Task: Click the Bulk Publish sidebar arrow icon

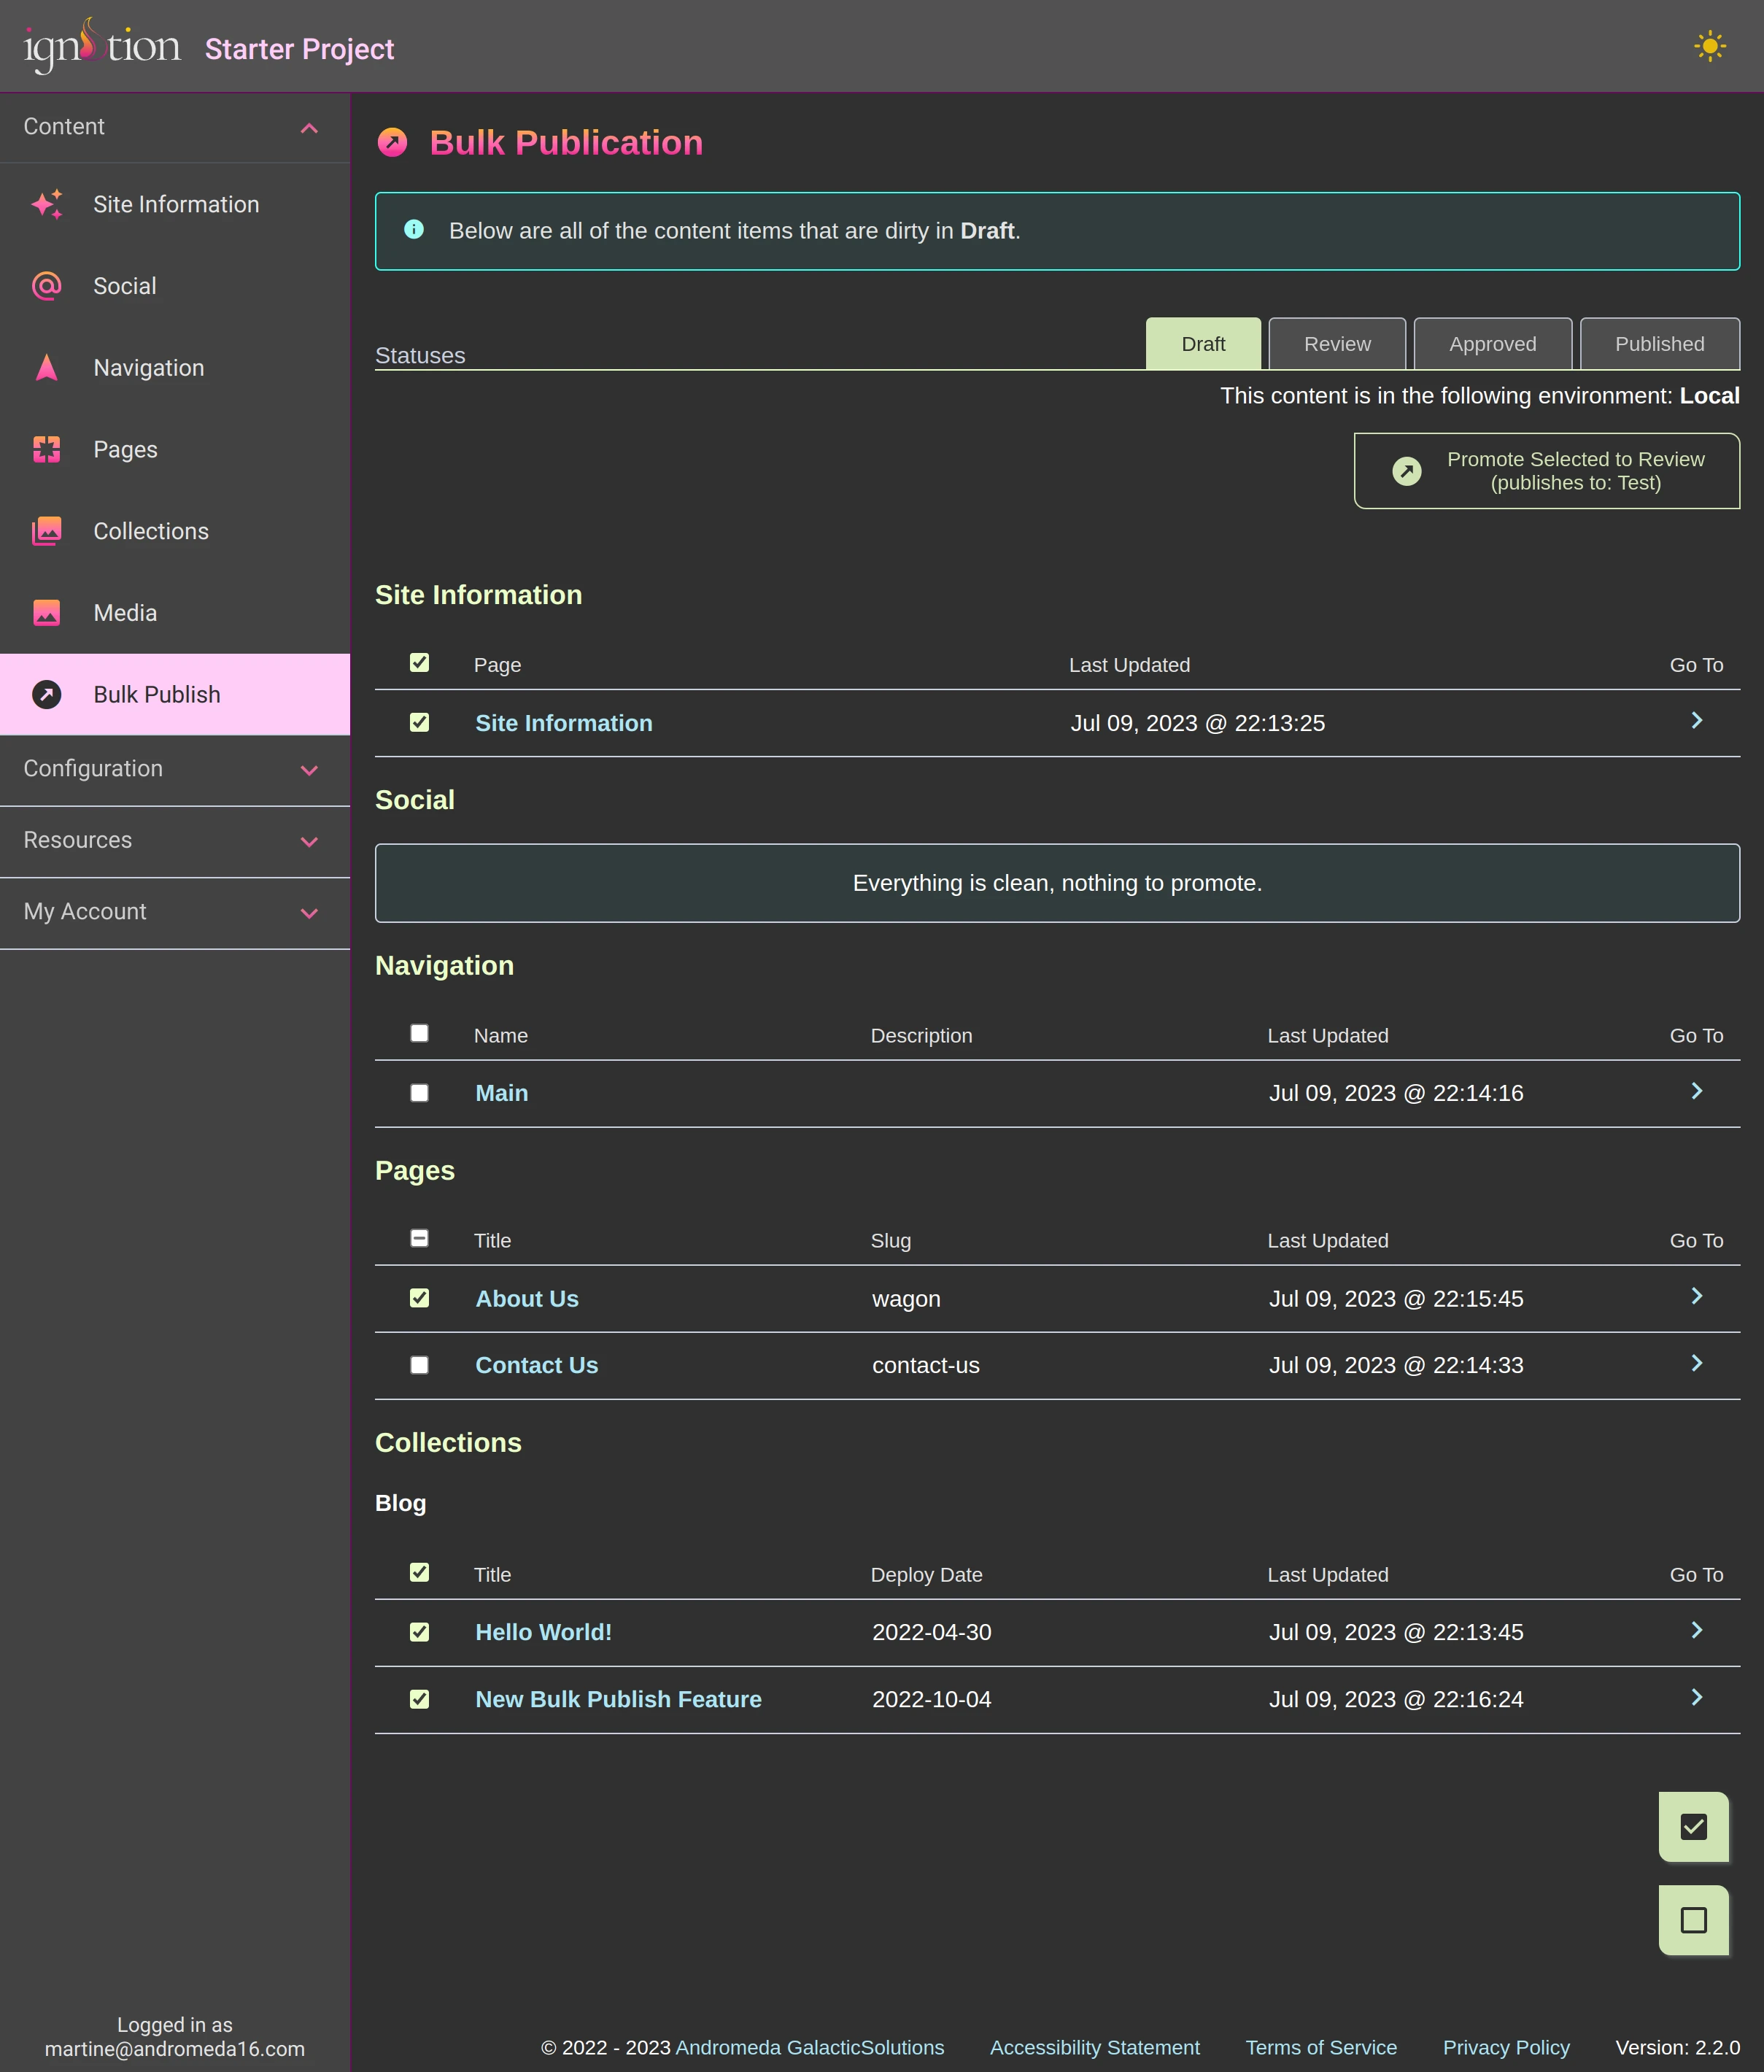Action: click(x=47, y=695)
